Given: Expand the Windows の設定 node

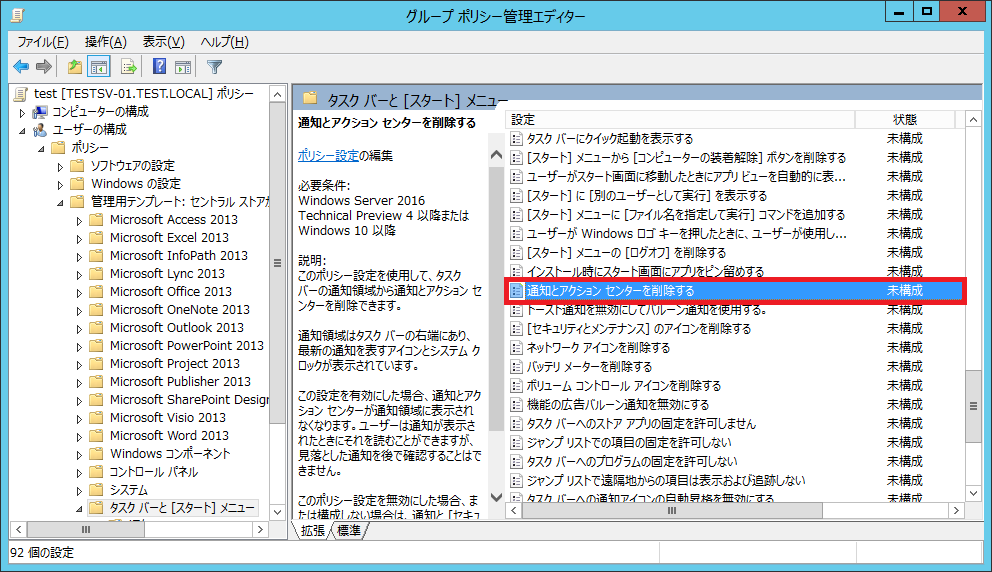Looking at the screenshot, I should point(60,185).
